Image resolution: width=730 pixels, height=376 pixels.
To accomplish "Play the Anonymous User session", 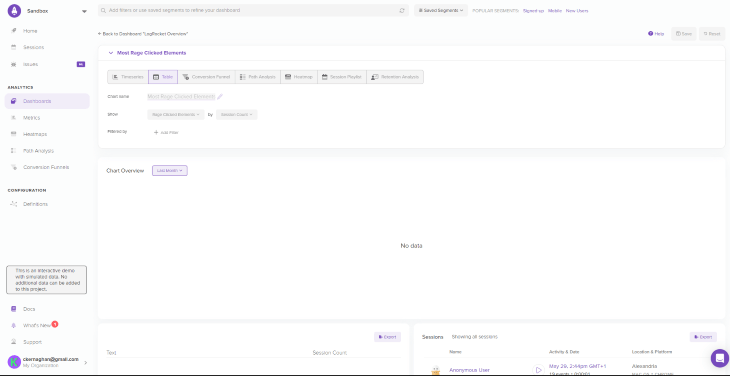I will tap(539, 370).
